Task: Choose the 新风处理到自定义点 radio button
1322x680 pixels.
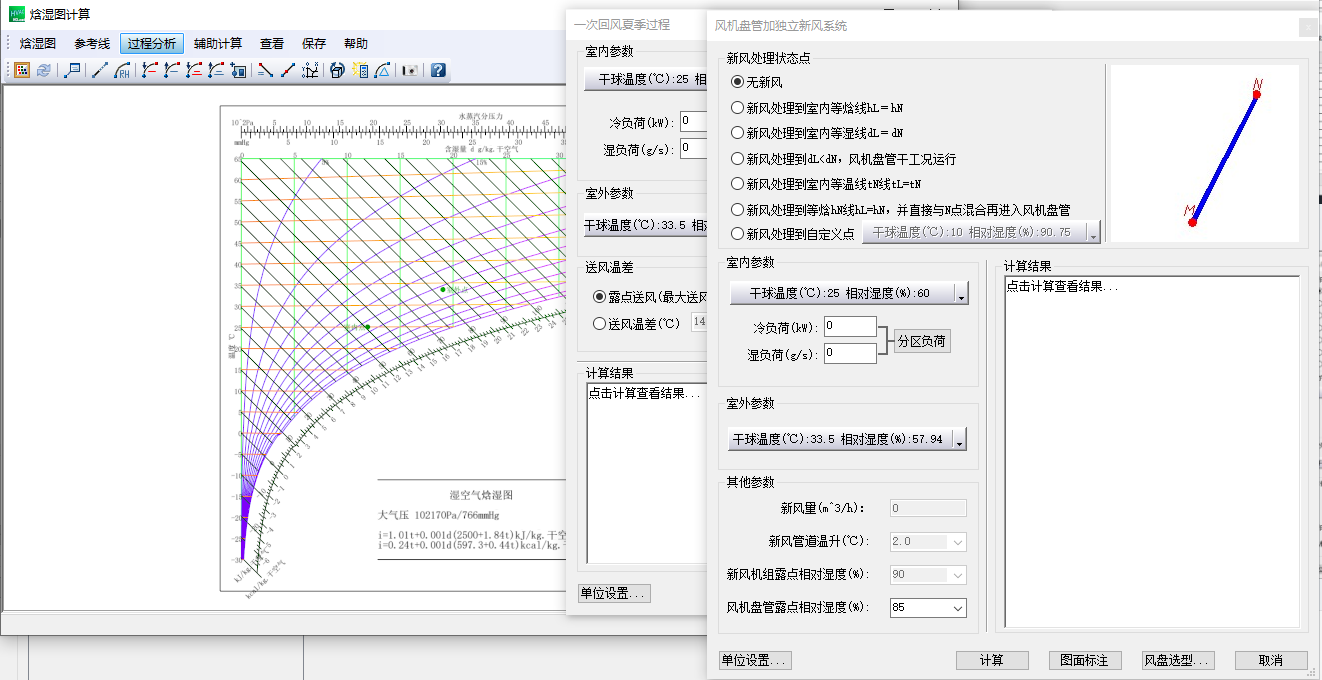Action: coord(738,234)
